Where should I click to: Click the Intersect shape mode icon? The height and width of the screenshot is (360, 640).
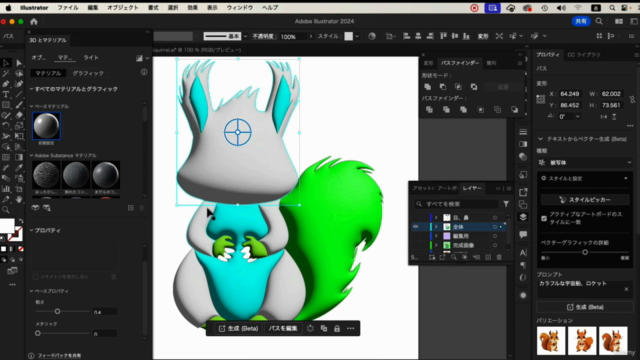point(458,87)
